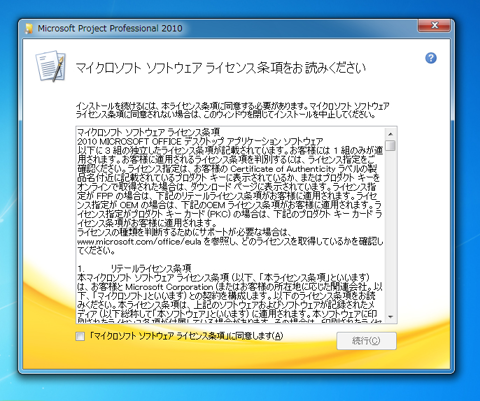480x401 pixels.
Task: Click the instruction text starting with インストールを続けるには
Action: pos(232,110)
